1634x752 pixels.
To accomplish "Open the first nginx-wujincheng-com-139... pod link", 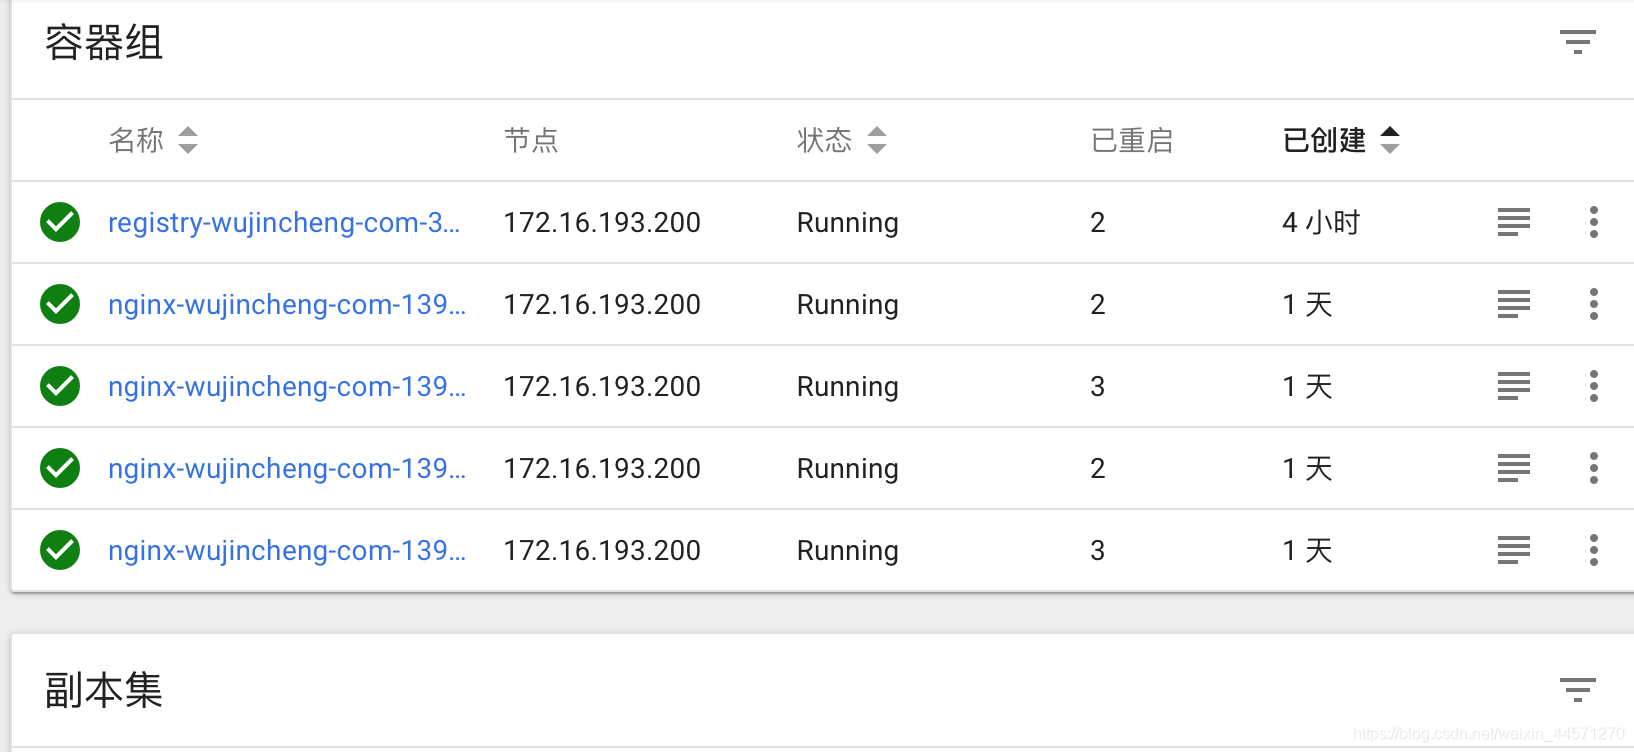I will click(287, 304).
